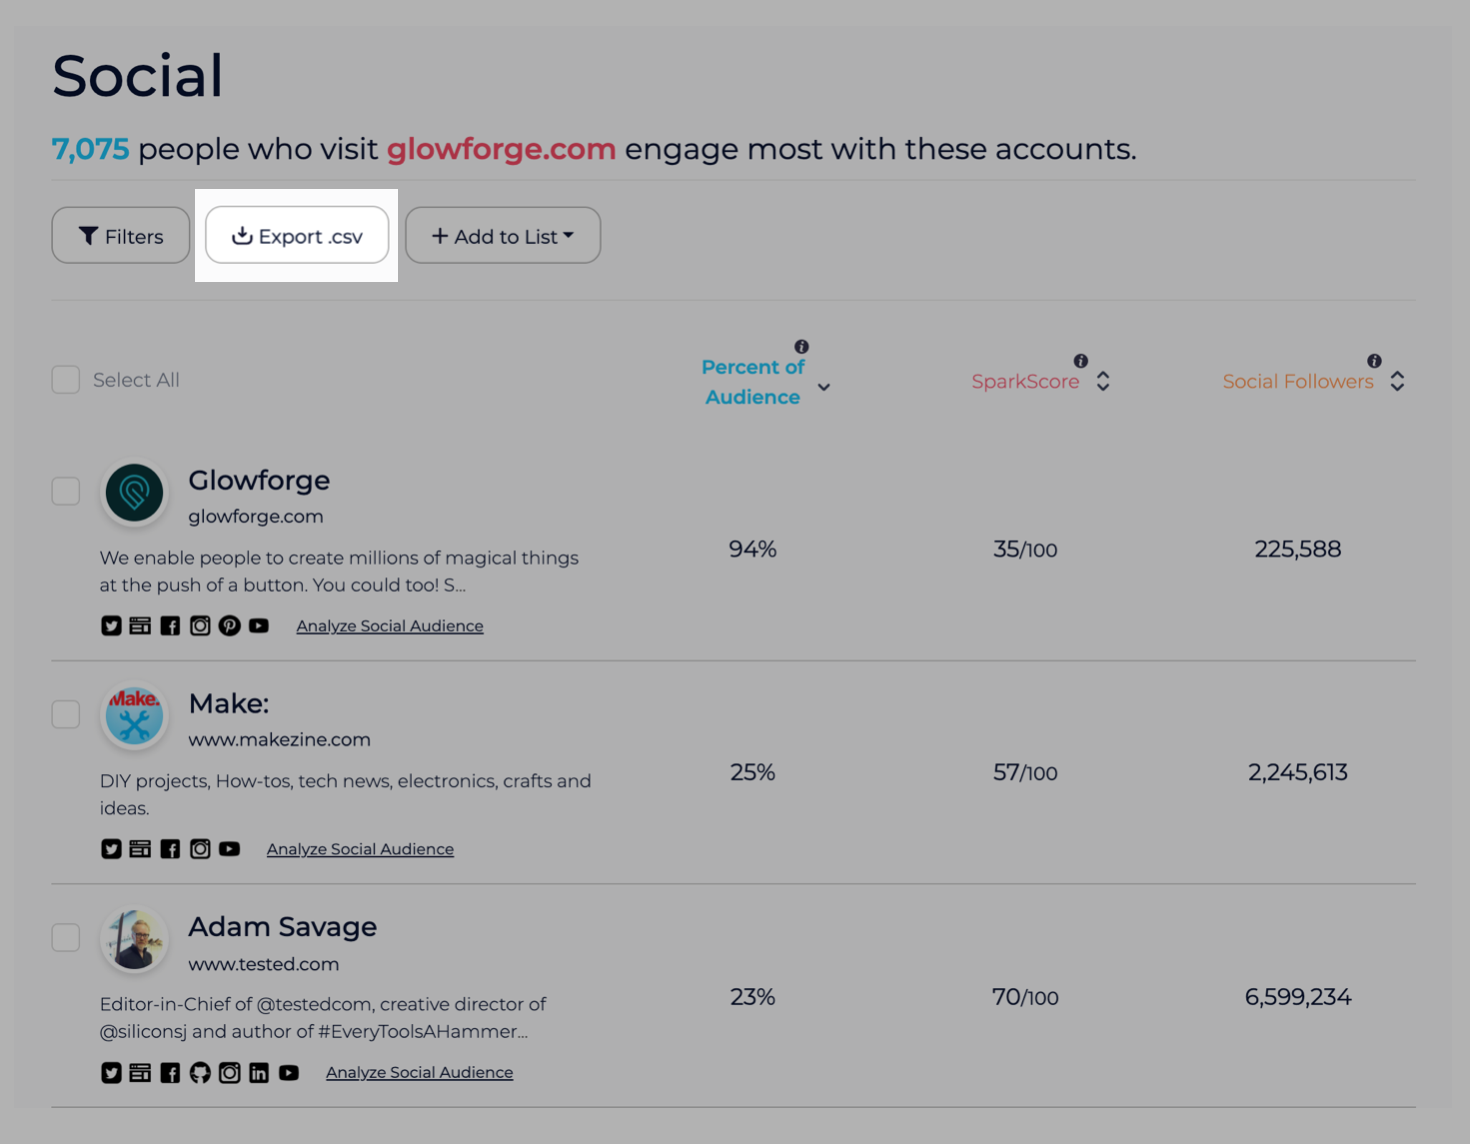Viewport: 1470px width, 1144px height.
Task: Sort by Percent of Audience column
Action: 824,387
